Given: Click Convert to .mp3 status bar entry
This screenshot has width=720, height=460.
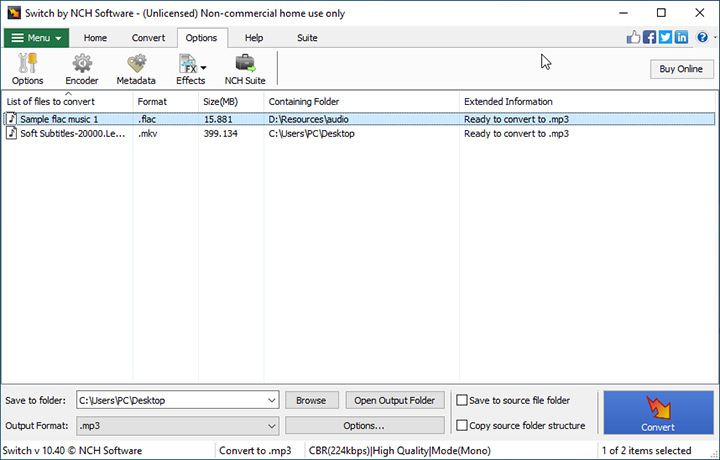Looking at the screenshot, I should click(x=255, y=451).
